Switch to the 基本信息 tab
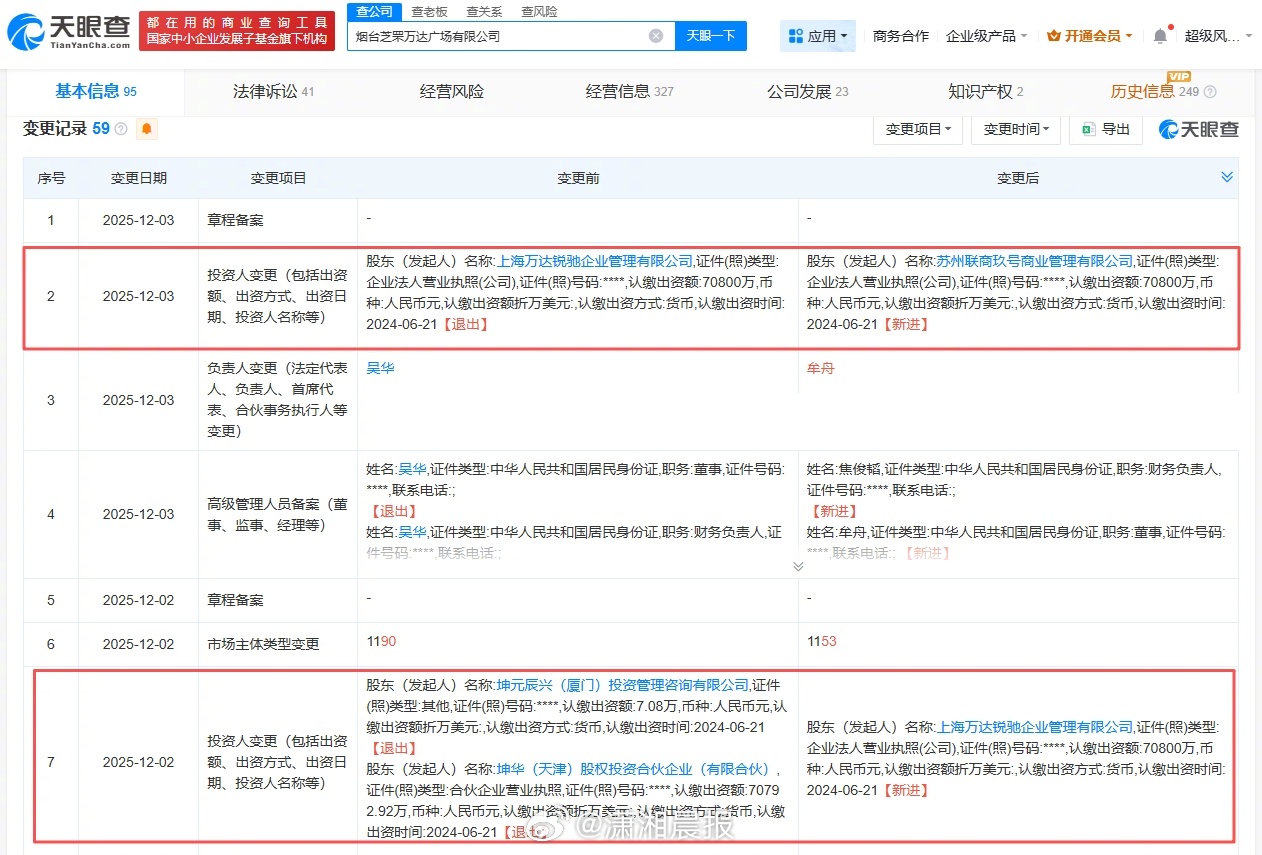 (x=95, y=92)
